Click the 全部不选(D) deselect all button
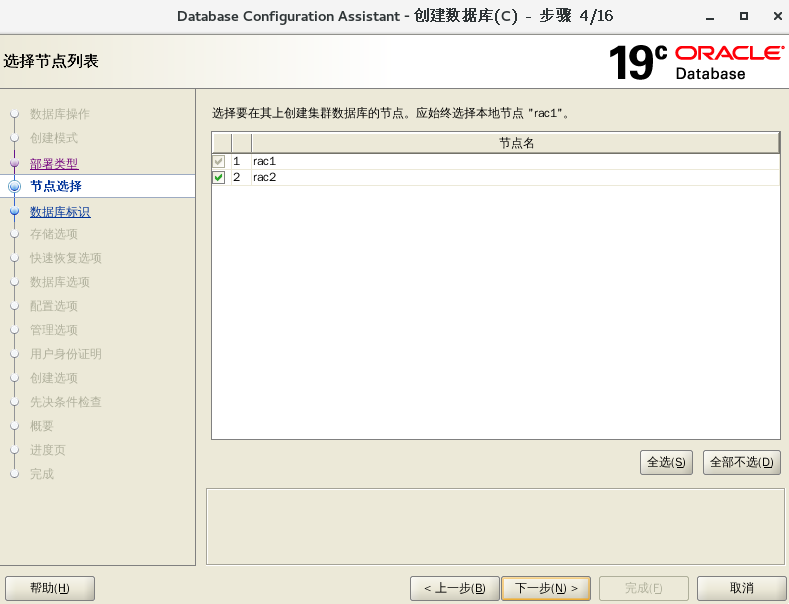The image size is (789, 604). coord(741,462)
